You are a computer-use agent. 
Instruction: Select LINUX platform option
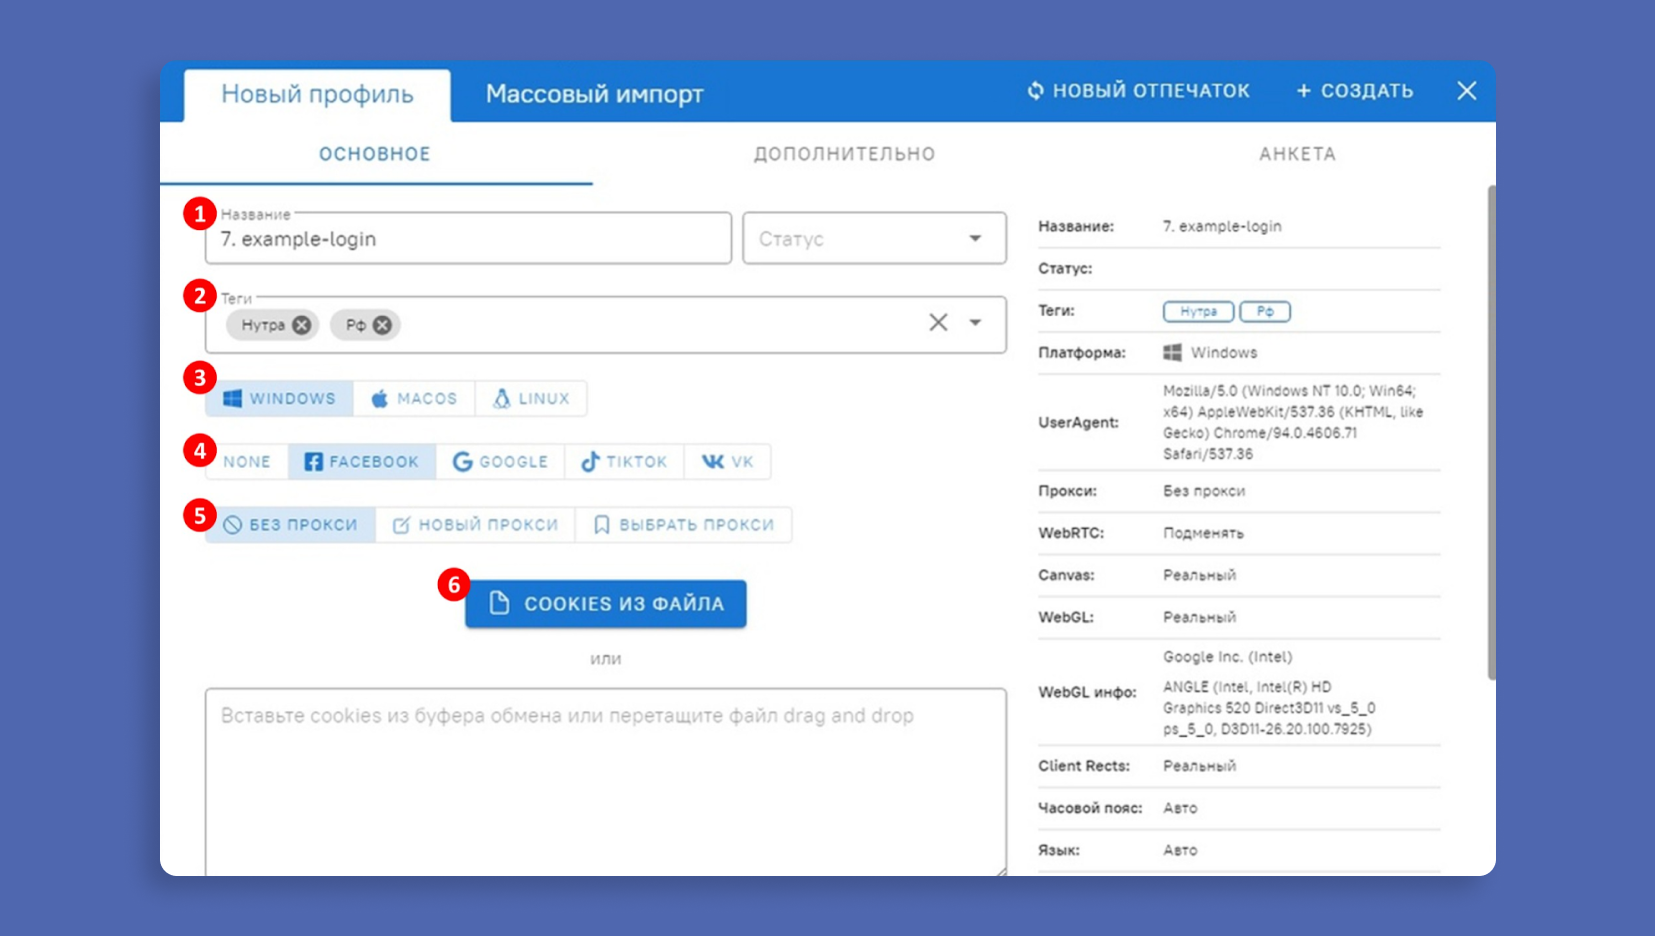[x=531, y=398]
